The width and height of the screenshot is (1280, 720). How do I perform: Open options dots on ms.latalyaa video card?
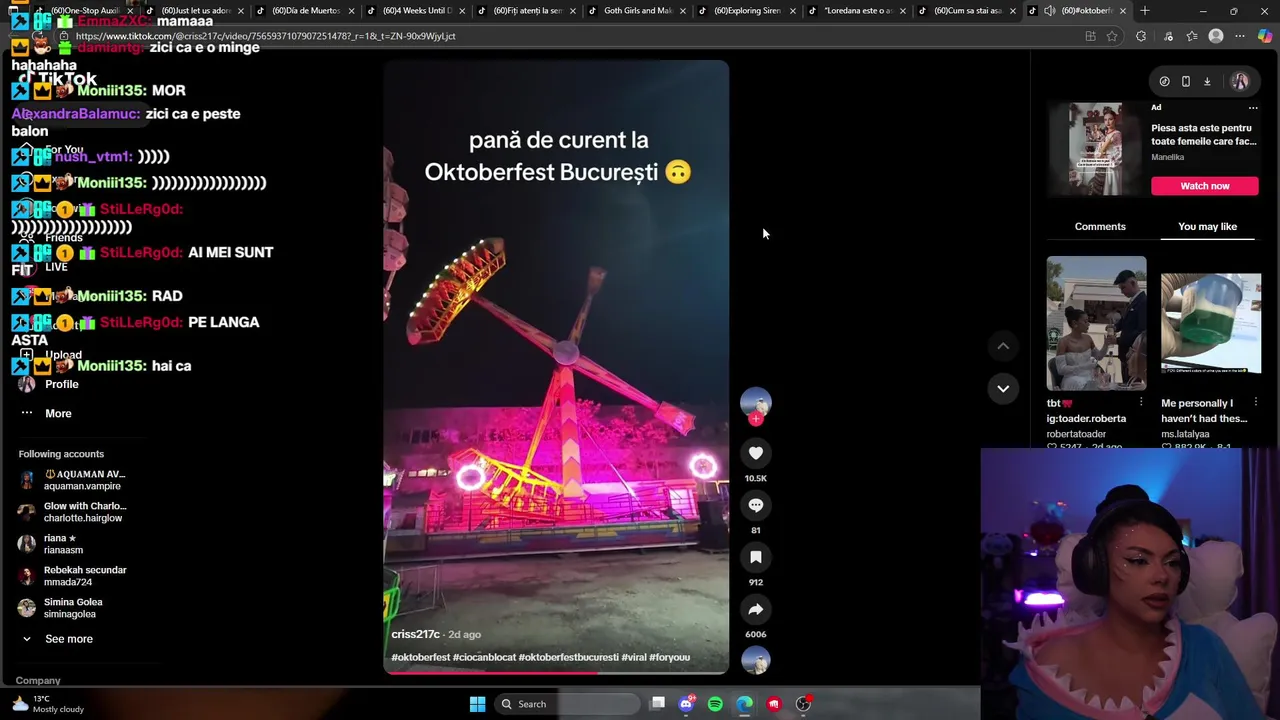pyautogui.click(x=1255, y=403)
